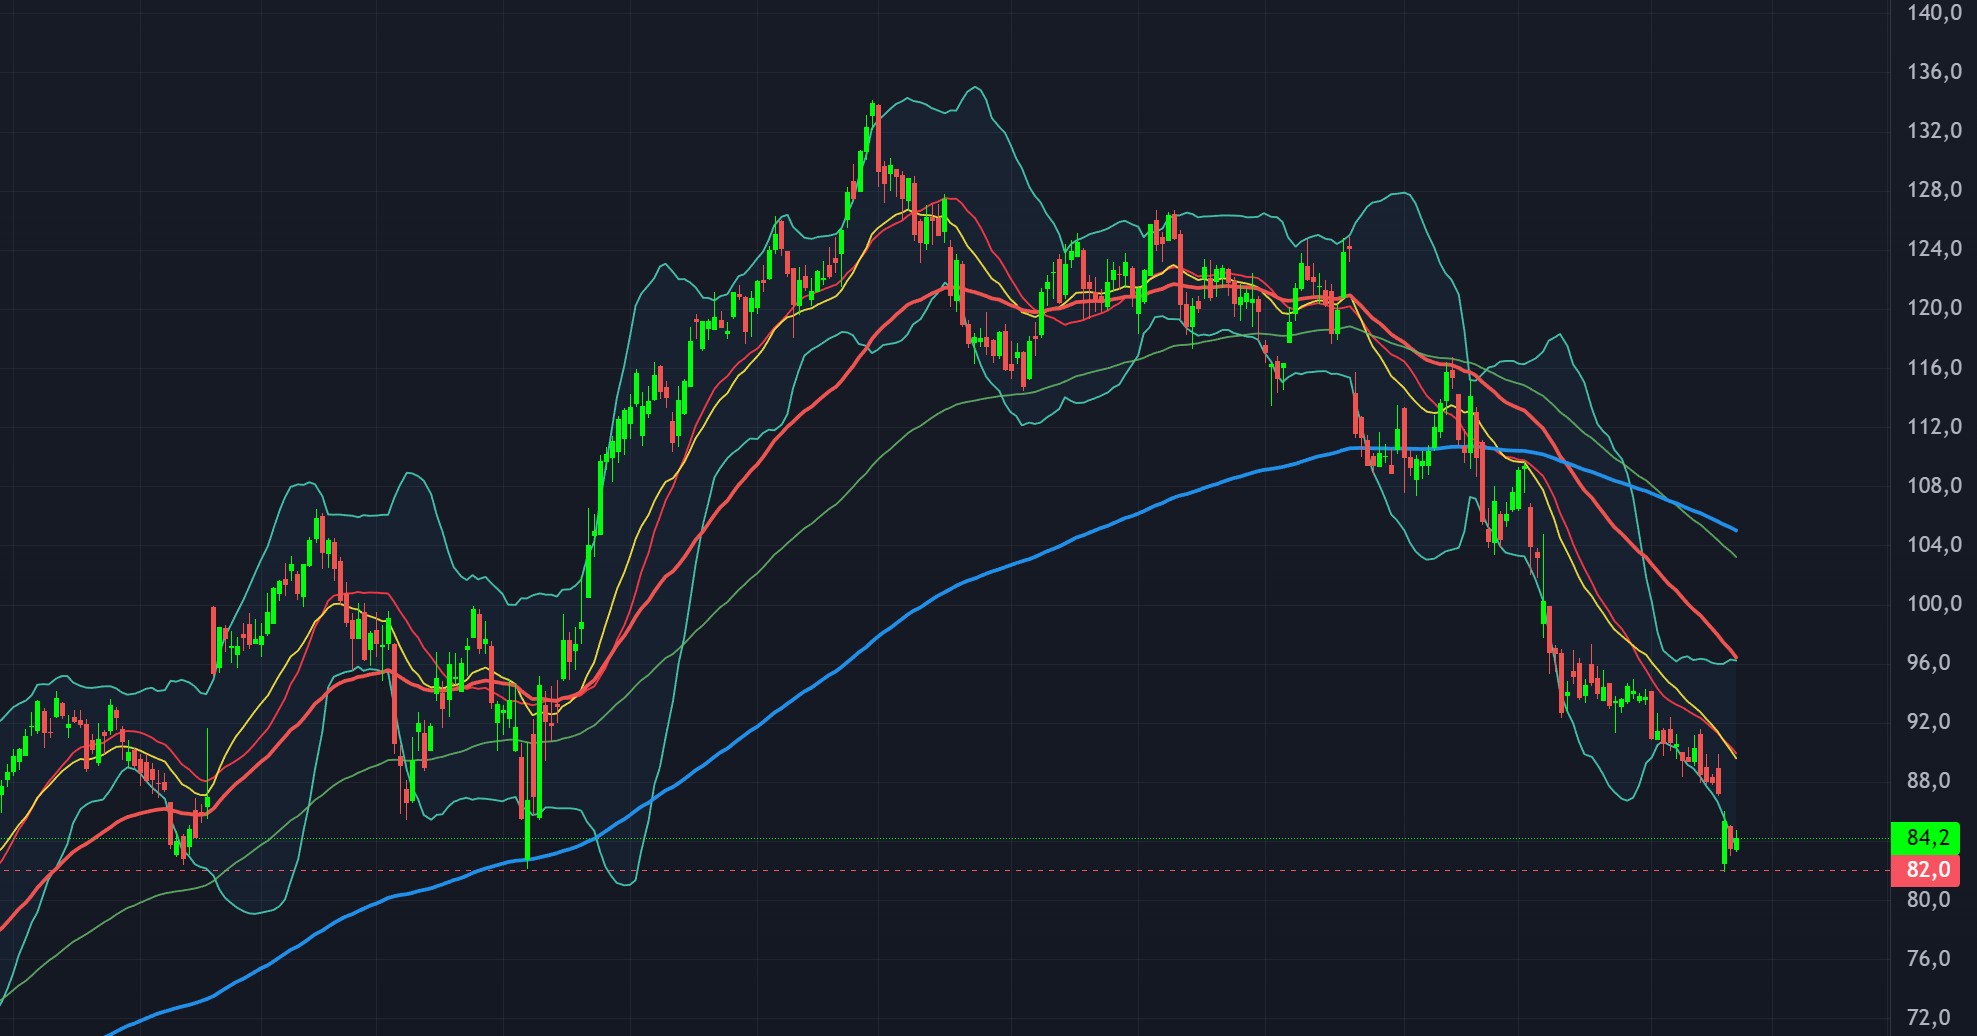Select the upper Bollinger band's highest peak
The height and width of the screenshot is (1036, 1977).
(973, 89)
